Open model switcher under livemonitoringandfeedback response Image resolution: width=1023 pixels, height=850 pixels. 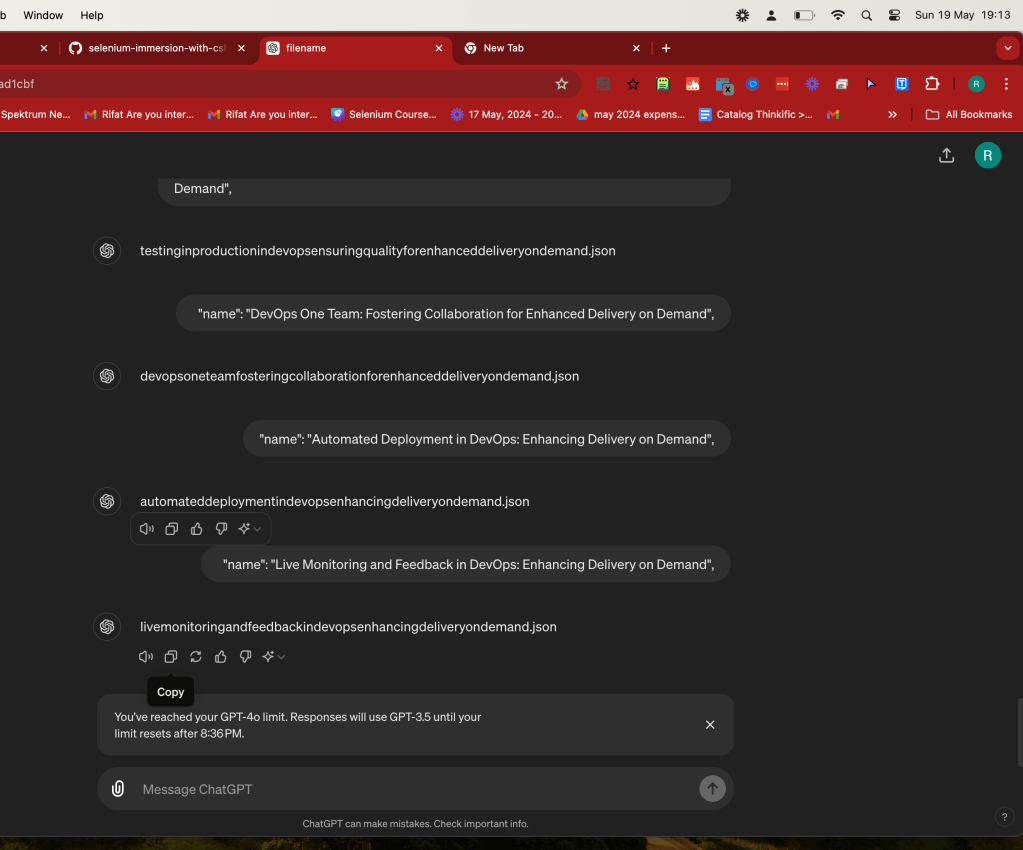(x=273, y=656)
